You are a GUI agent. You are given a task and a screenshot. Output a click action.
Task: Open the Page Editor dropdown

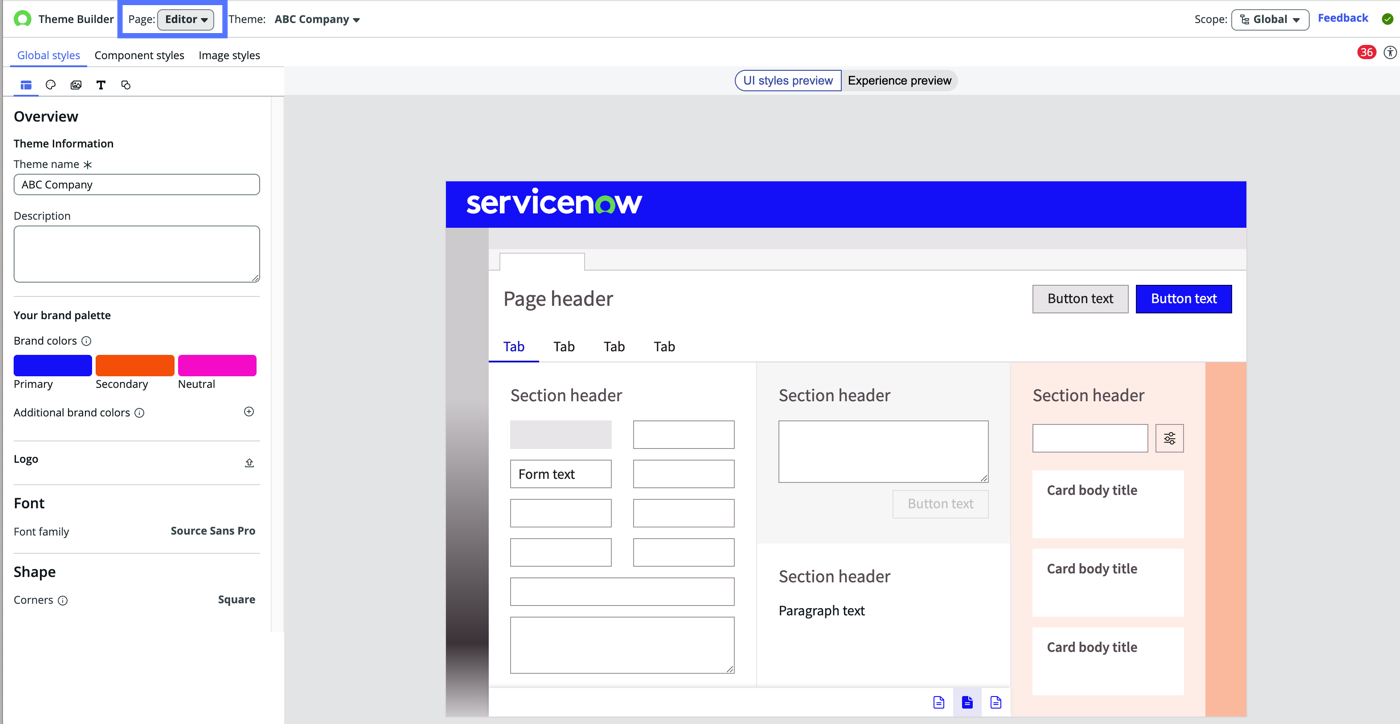(x=186, y=19)
